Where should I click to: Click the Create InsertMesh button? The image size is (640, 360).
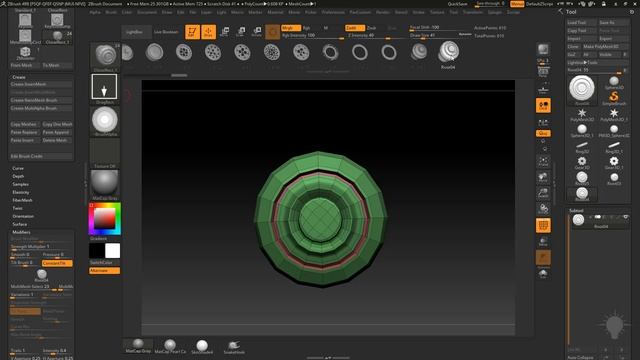click(x=41, y=84)
